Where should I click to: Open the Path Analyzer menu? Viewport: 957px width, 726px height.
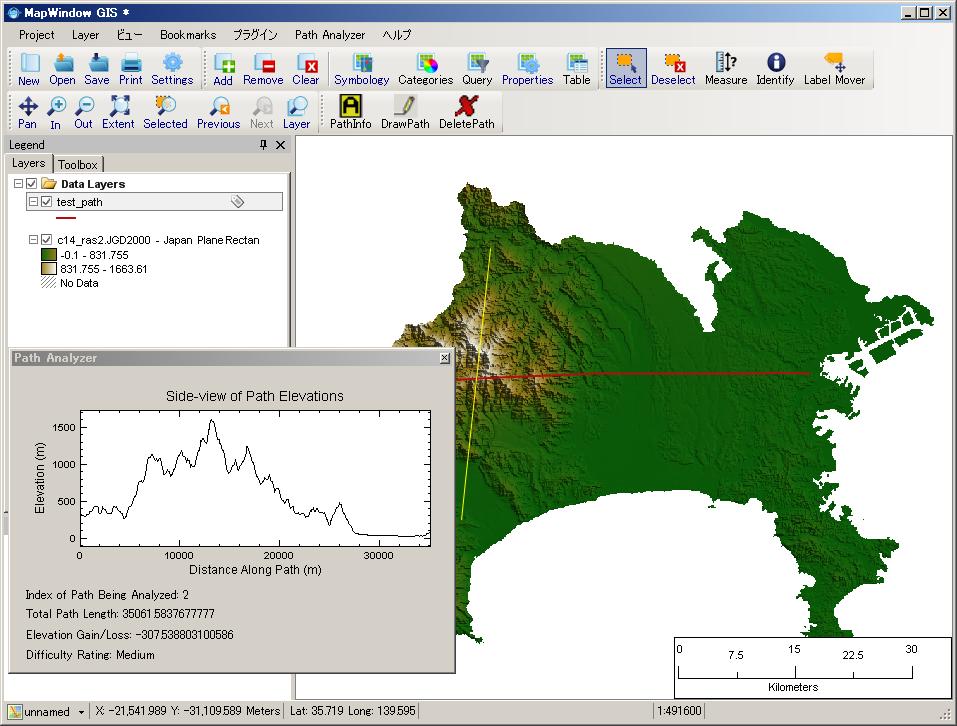tap(329, 34)
